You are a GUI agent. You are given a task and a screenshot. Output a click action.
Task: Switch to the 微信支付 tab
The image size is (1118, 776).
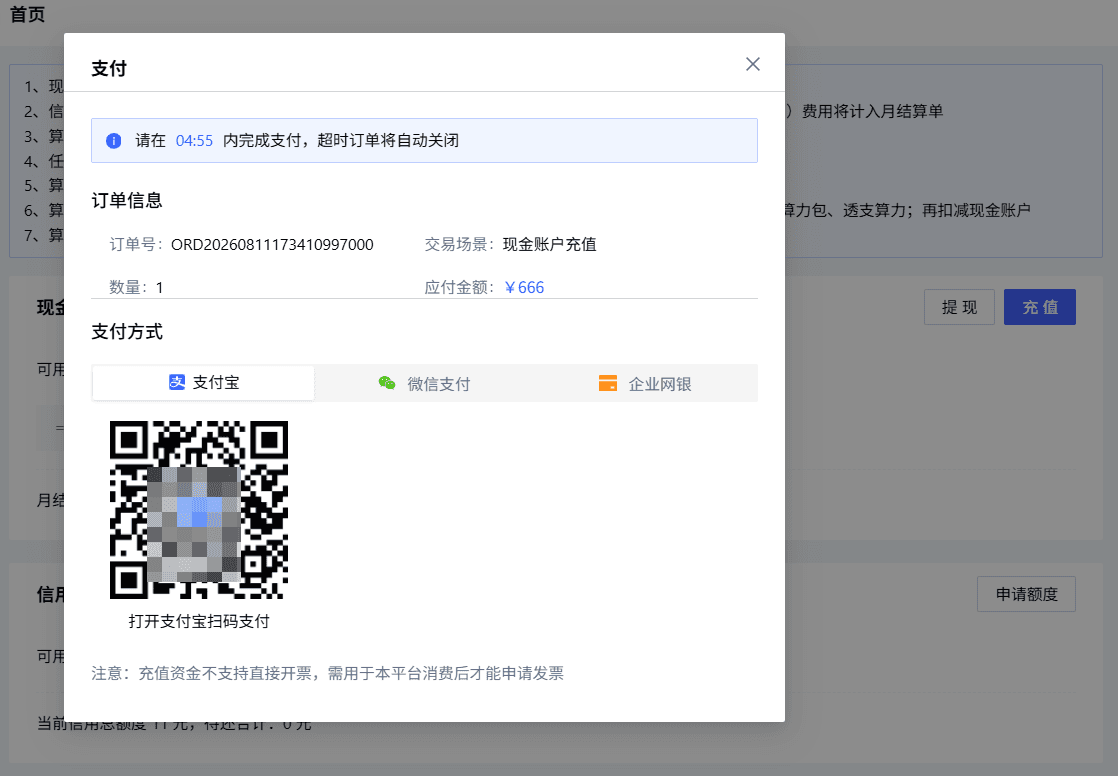(424, 384)
